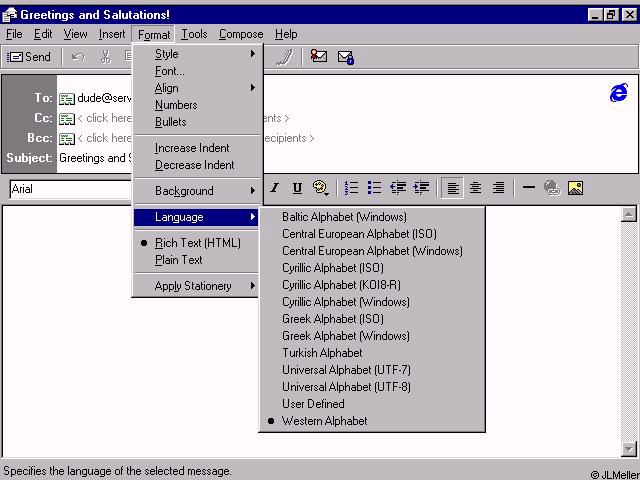Viewport: 640px width, 480px height.
Task: Choose Greek Alphabet (ISO)
Action: coord(372,319)
